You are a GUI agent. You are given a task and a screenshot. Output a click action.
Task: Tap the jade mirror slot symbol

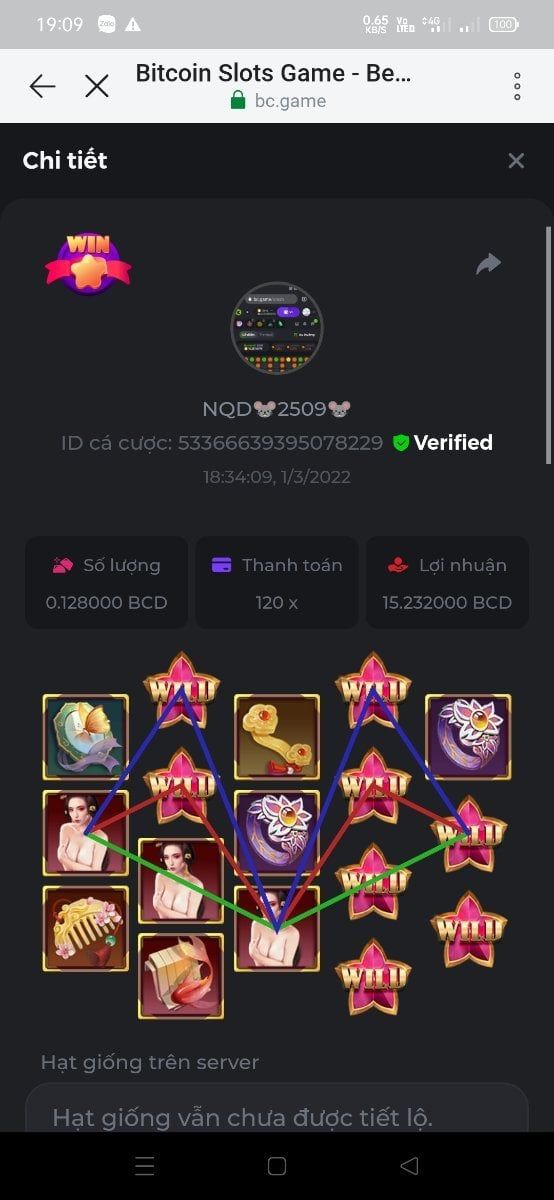tap(85, 737)
